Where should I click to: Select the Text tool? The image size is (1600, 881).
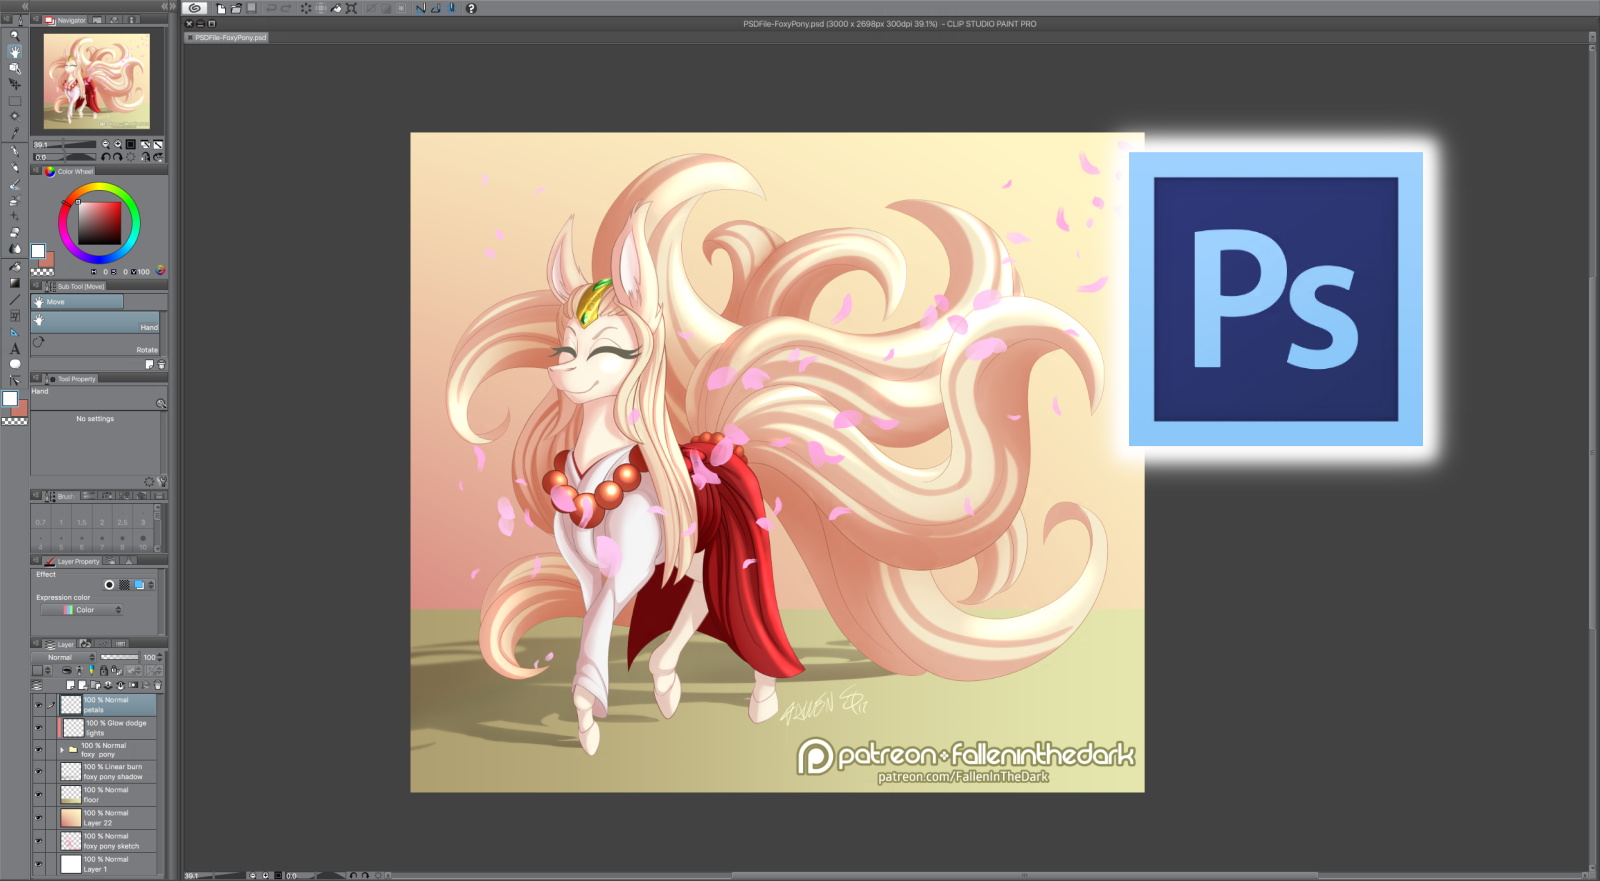(14, 348)
